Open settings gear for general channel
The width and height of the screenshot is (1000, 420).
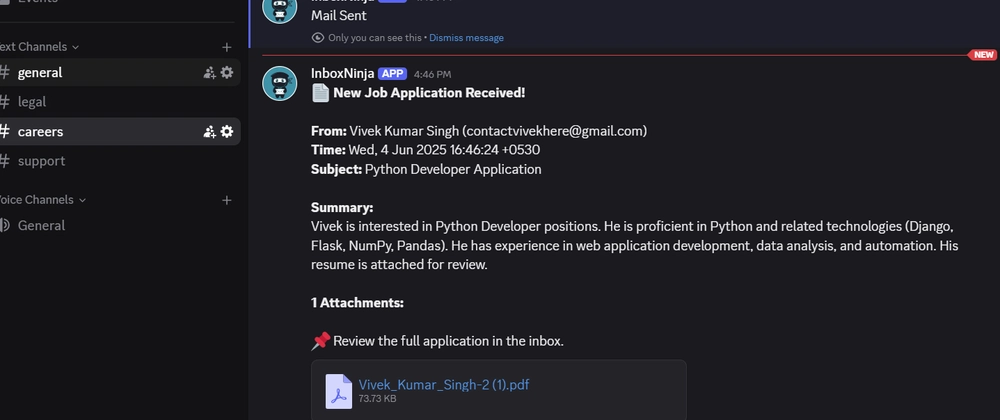[x=226, y=73]
